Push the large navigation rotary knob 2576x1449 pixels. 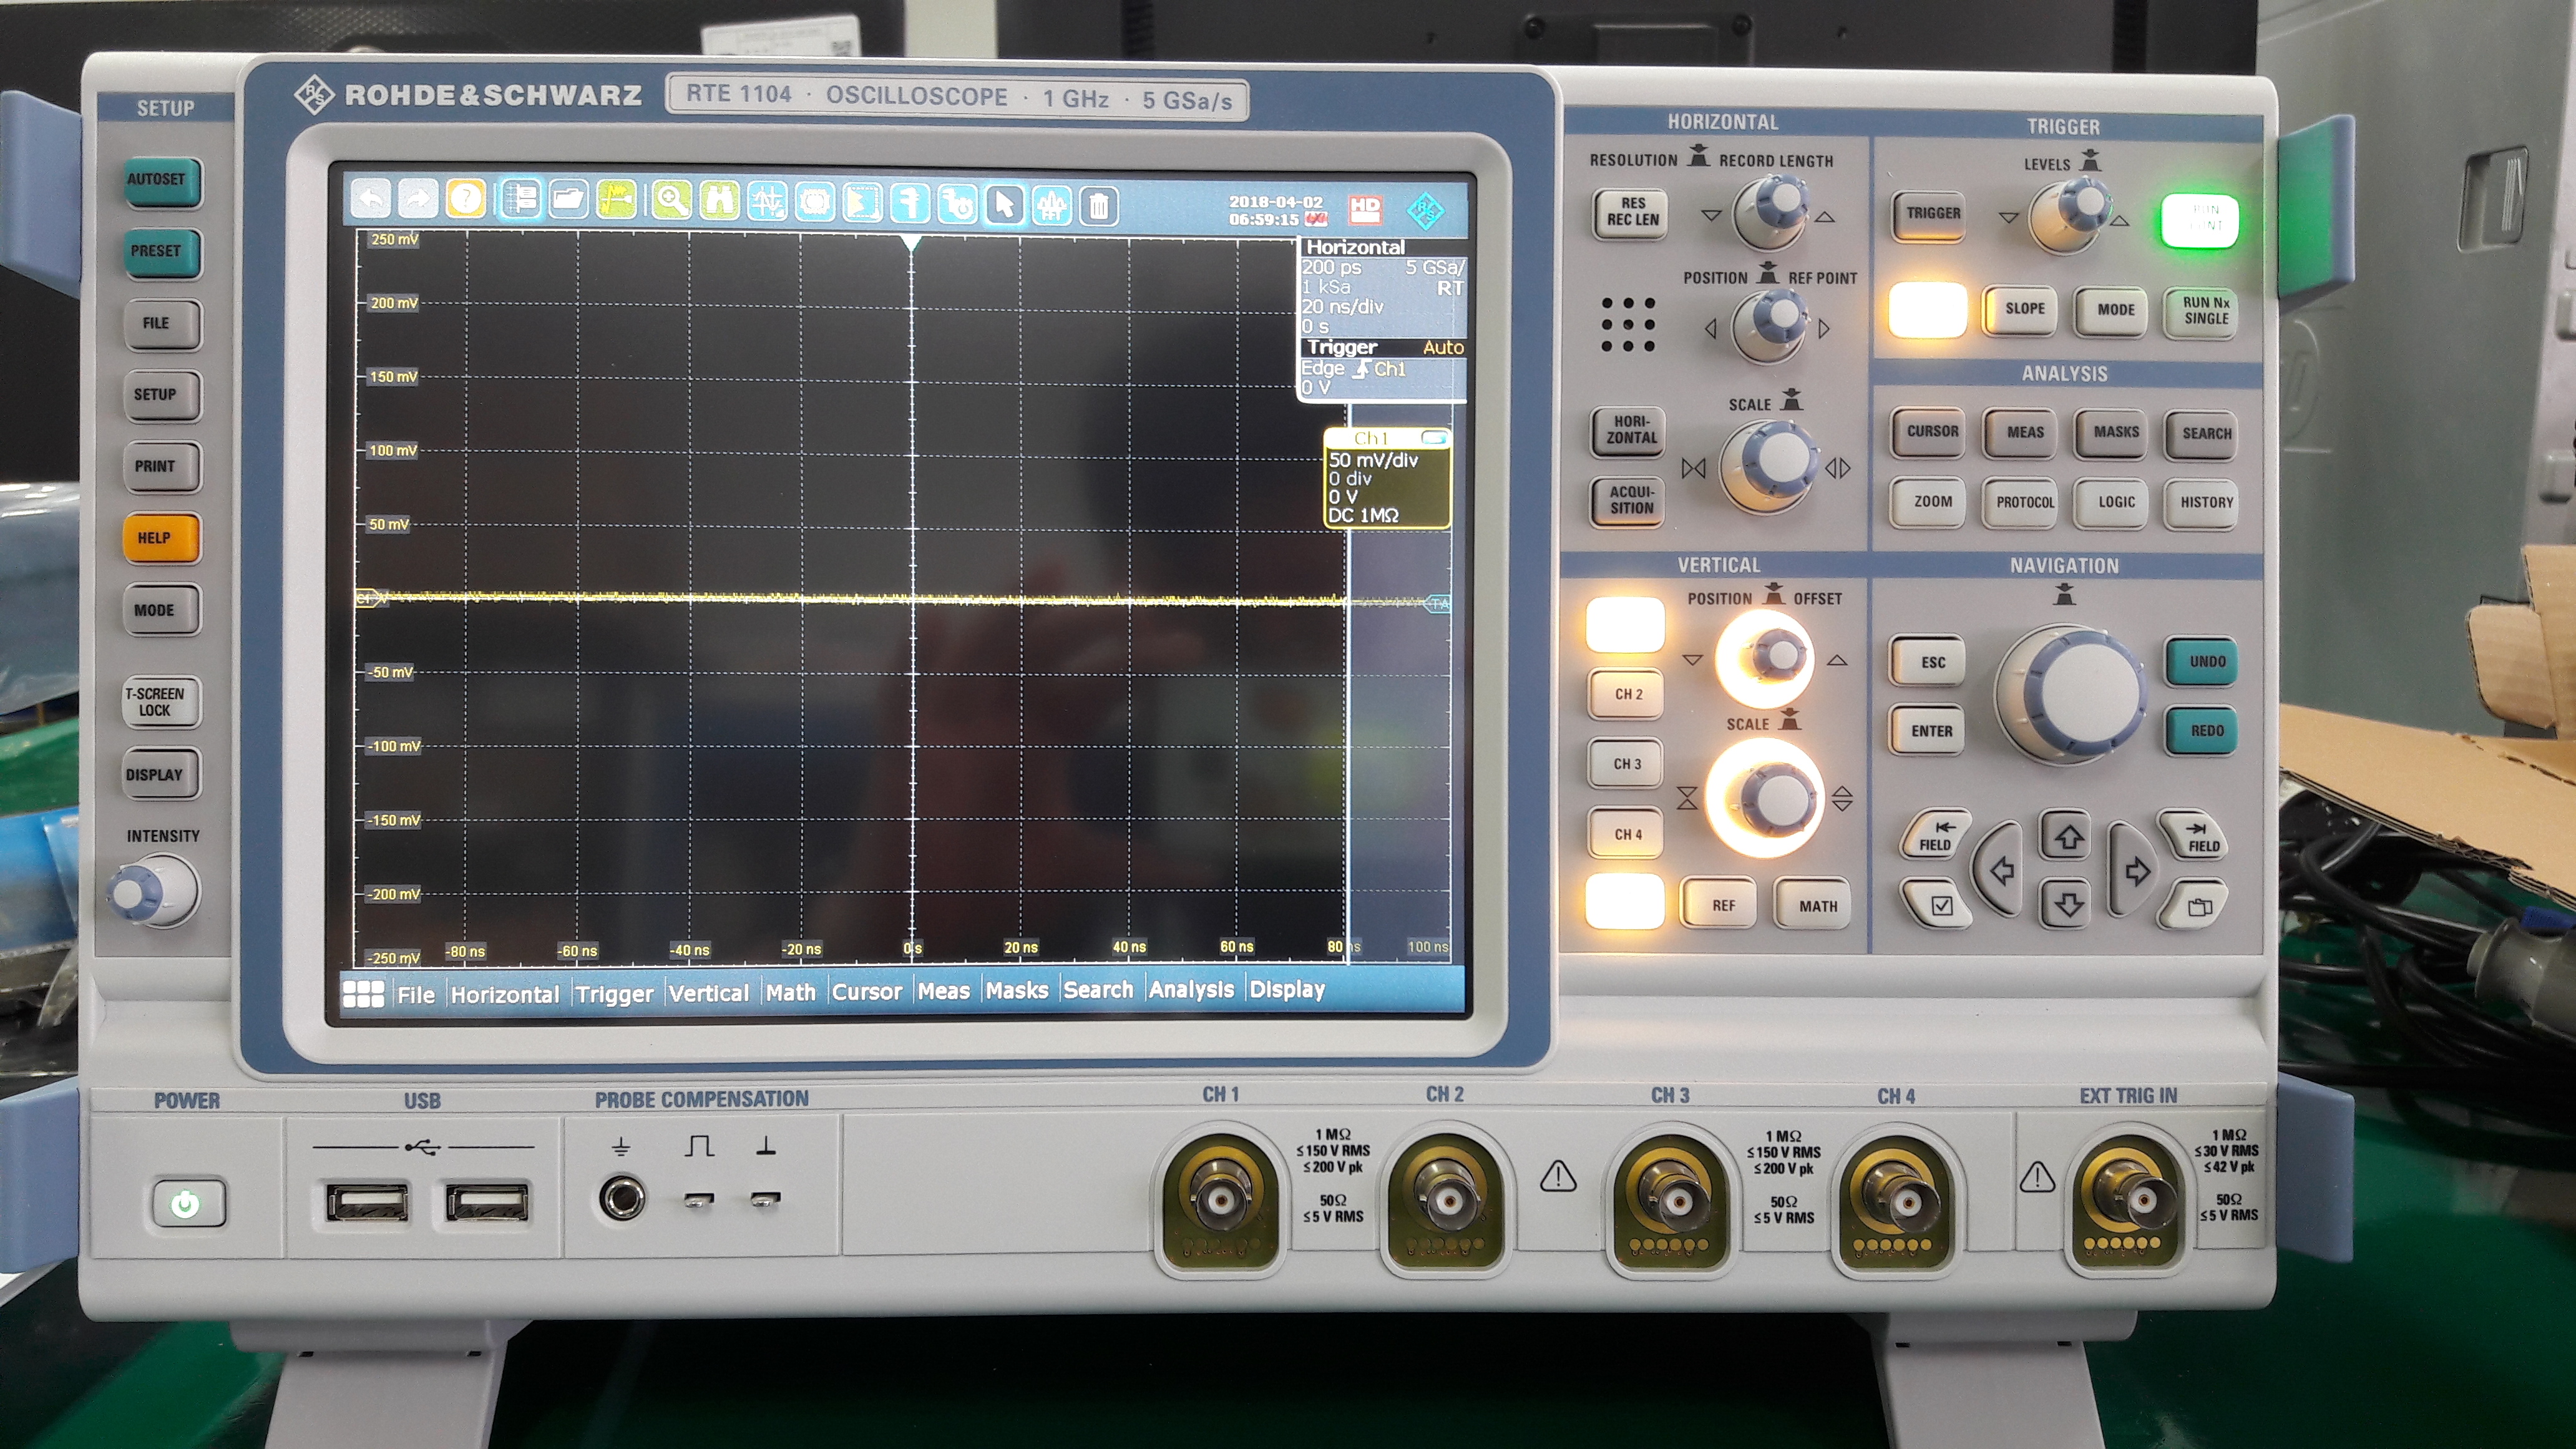click(2072, 695)
